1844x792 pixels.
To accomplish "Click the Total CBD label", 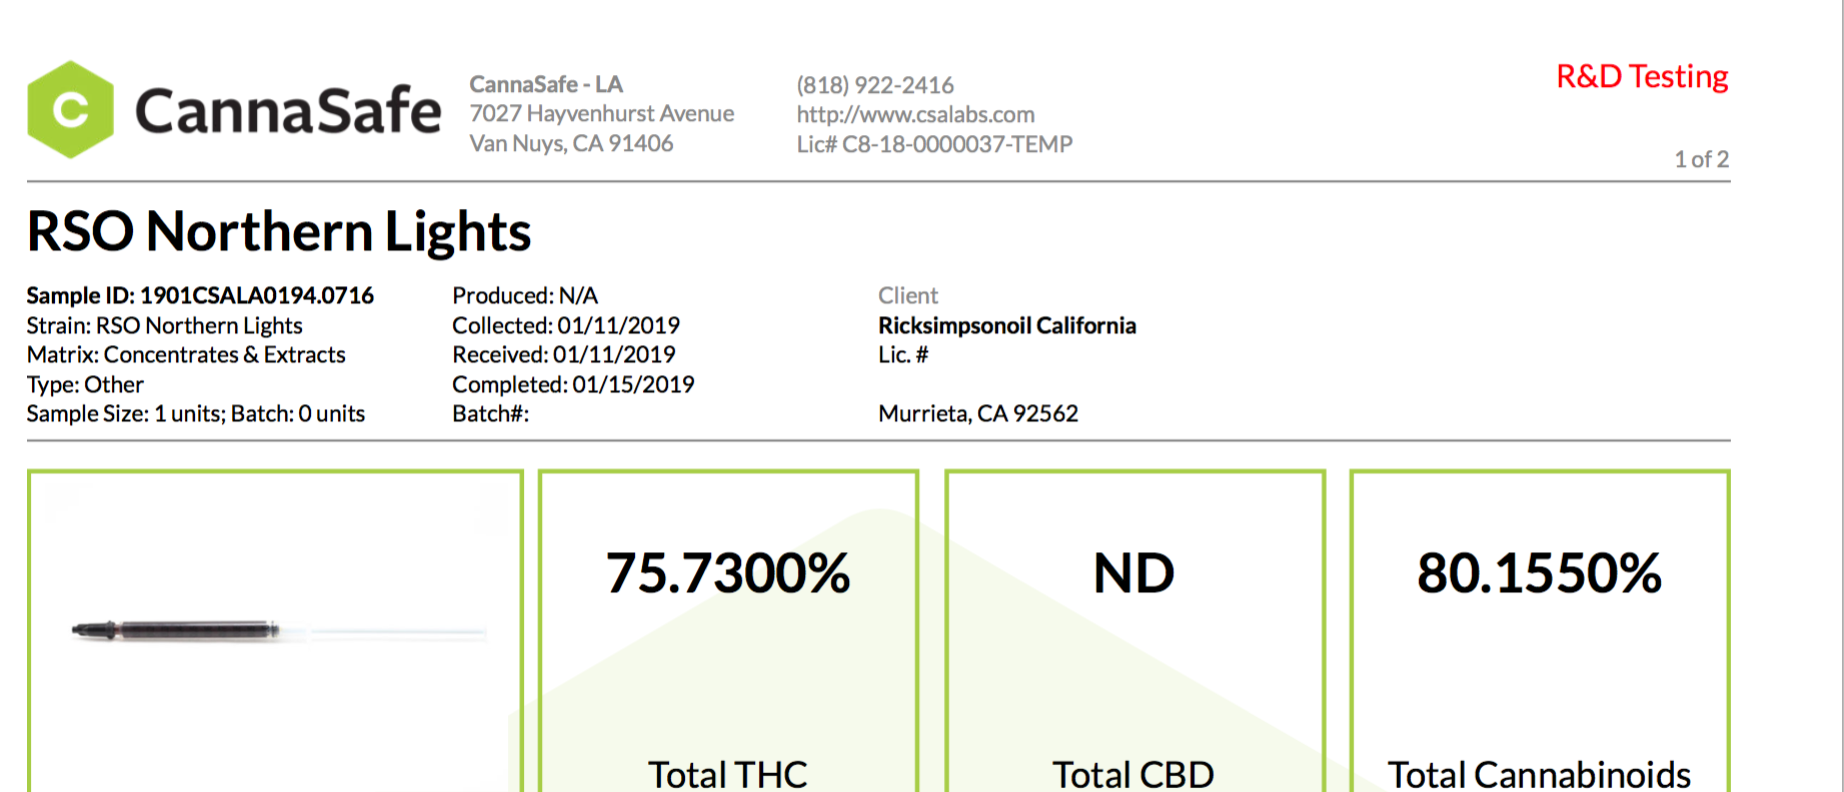I will (x=1133, y=774).
